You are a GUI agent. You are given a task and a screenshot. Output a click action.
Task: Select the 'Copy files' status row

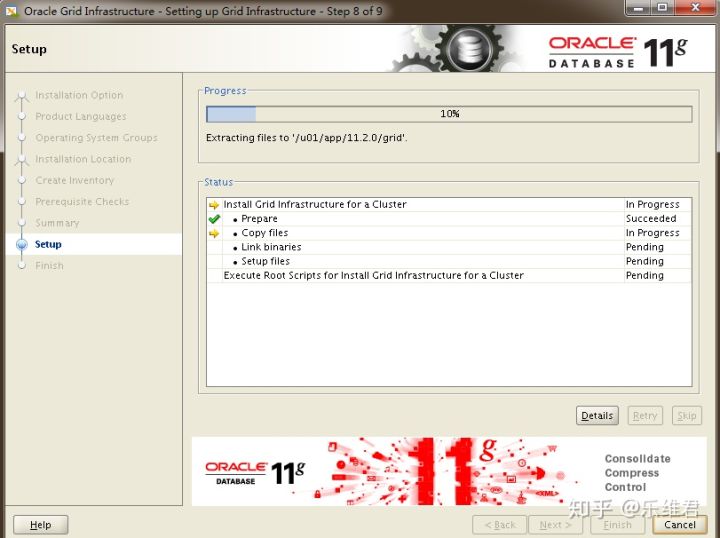(449, 233)
